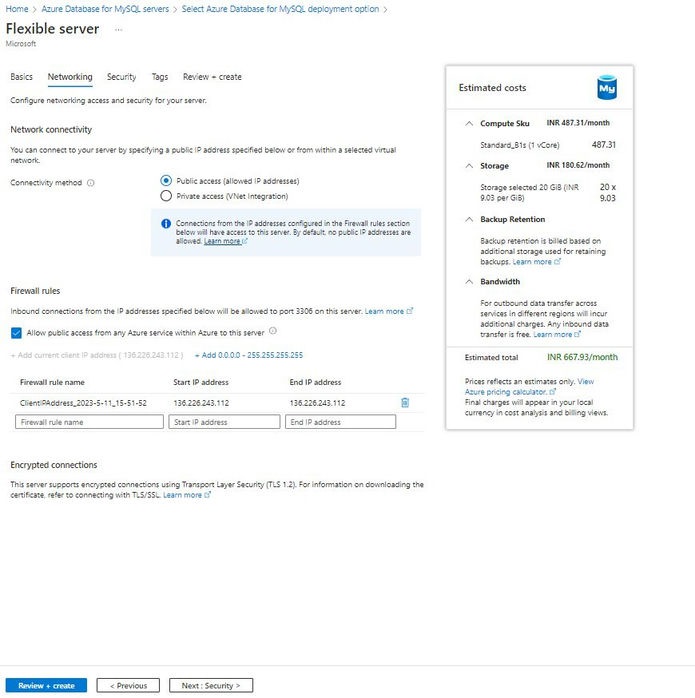
Task: Click Add current client IP address link
Action: 97,355
